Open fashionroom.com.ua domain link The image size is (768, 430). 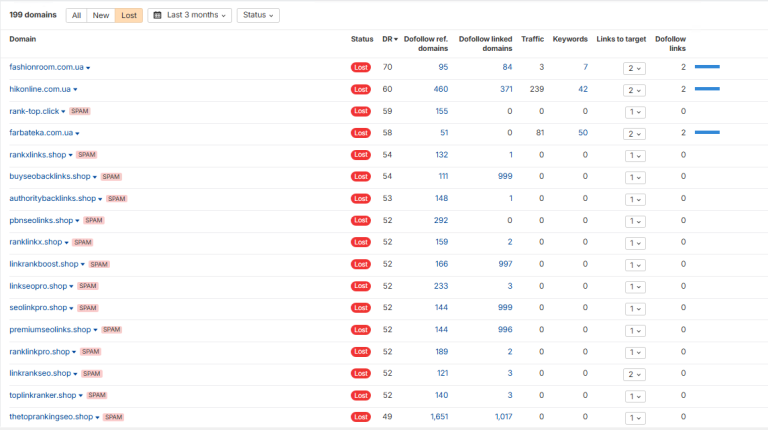pyautogui.click(x=47, y=67)
